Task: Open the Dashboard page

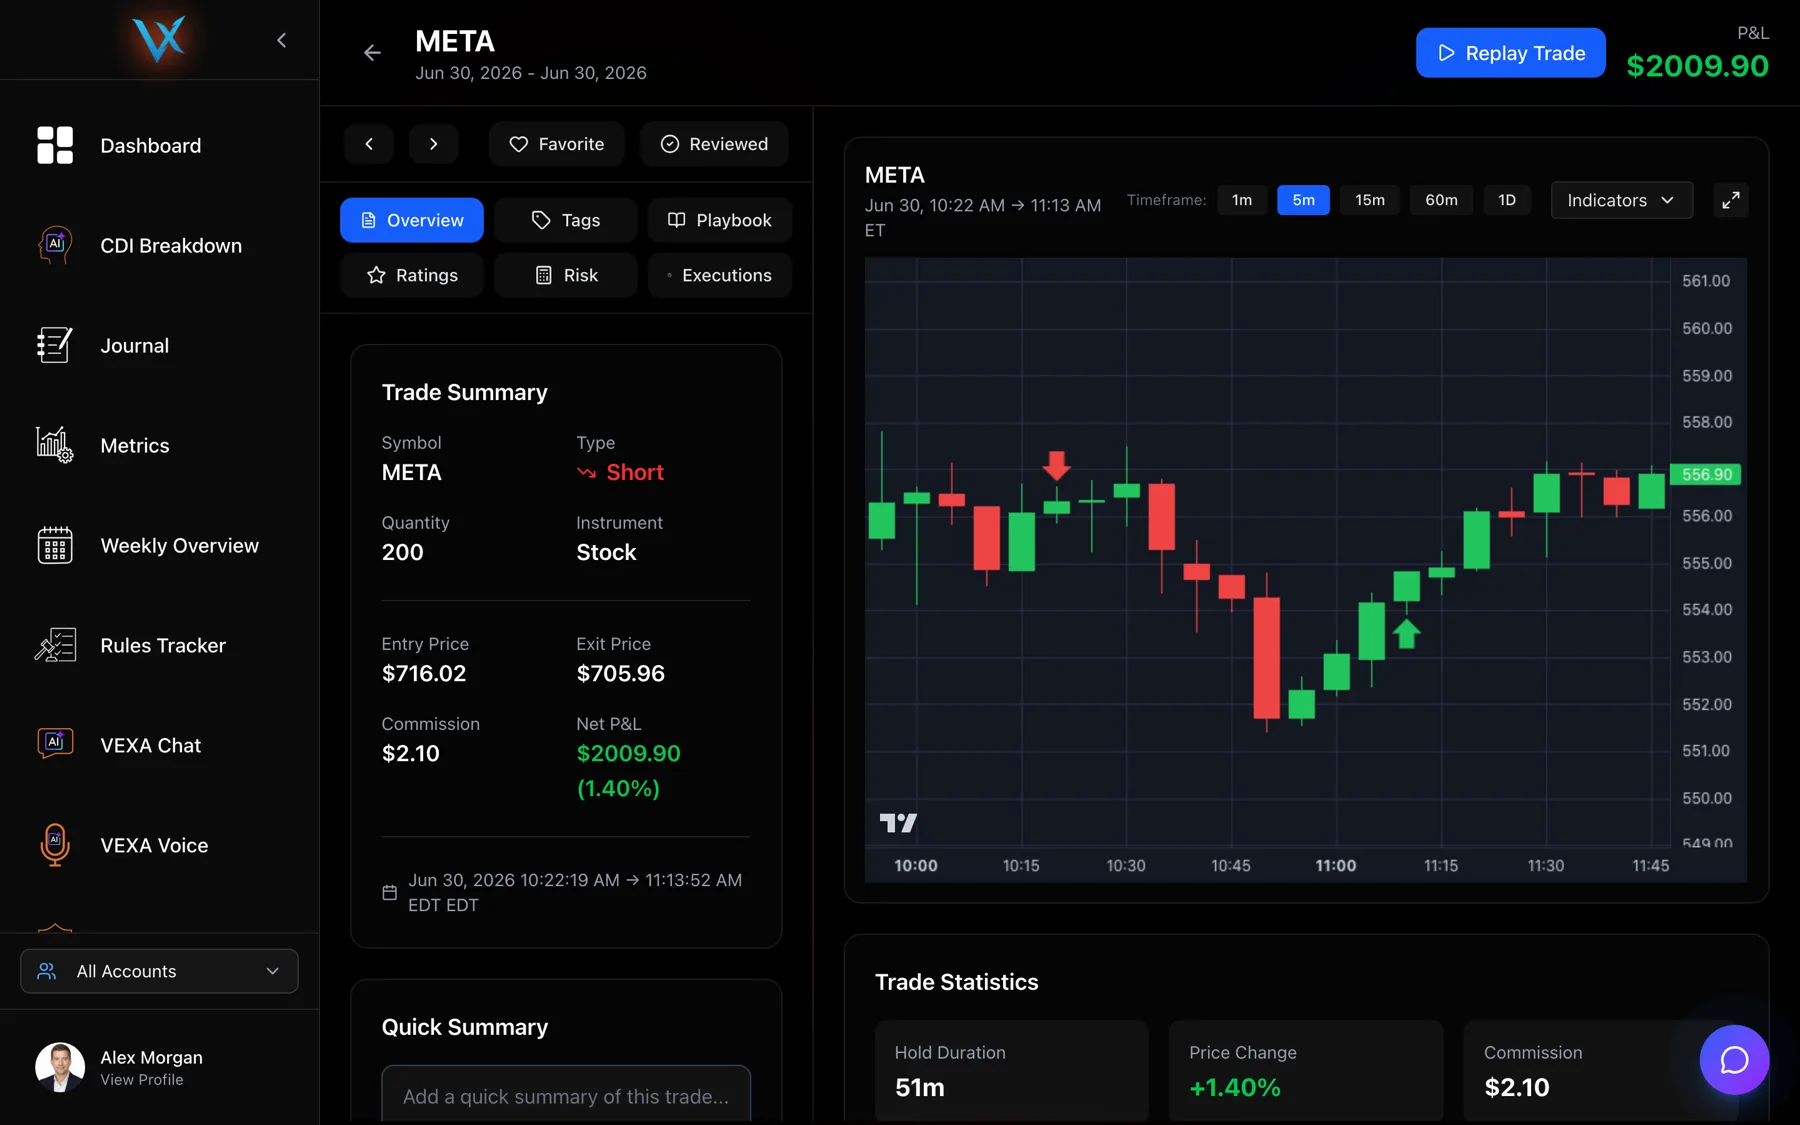Action: coord(150,145)
